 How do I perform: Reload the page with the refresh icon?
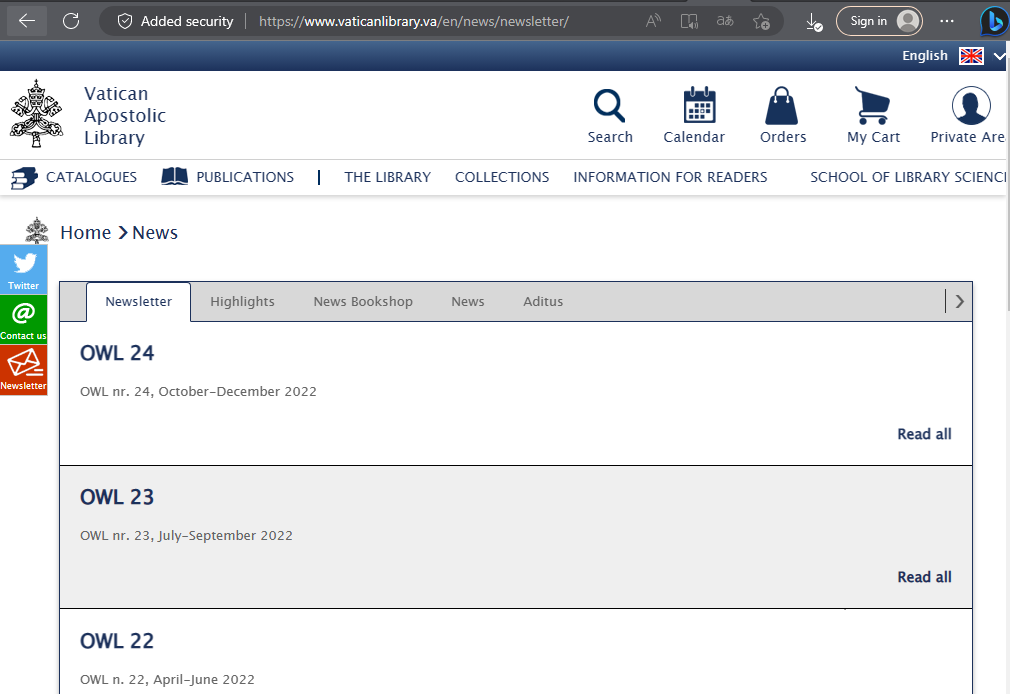coord(71,21)
